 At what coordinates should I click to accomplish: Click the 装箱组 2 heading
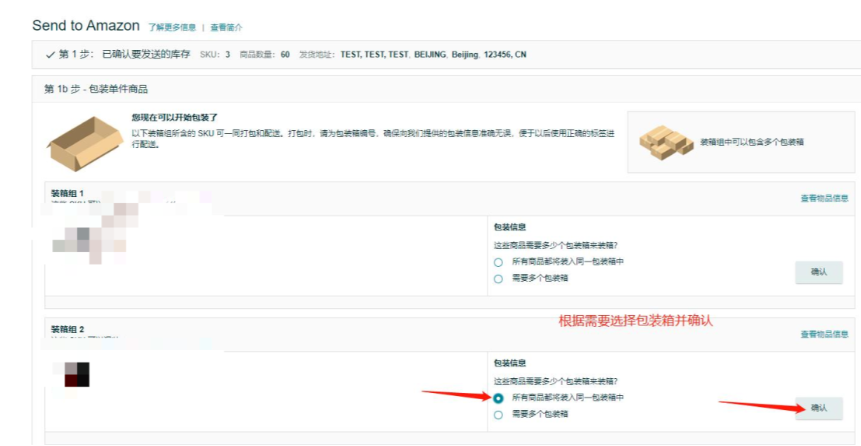(68, 330)
